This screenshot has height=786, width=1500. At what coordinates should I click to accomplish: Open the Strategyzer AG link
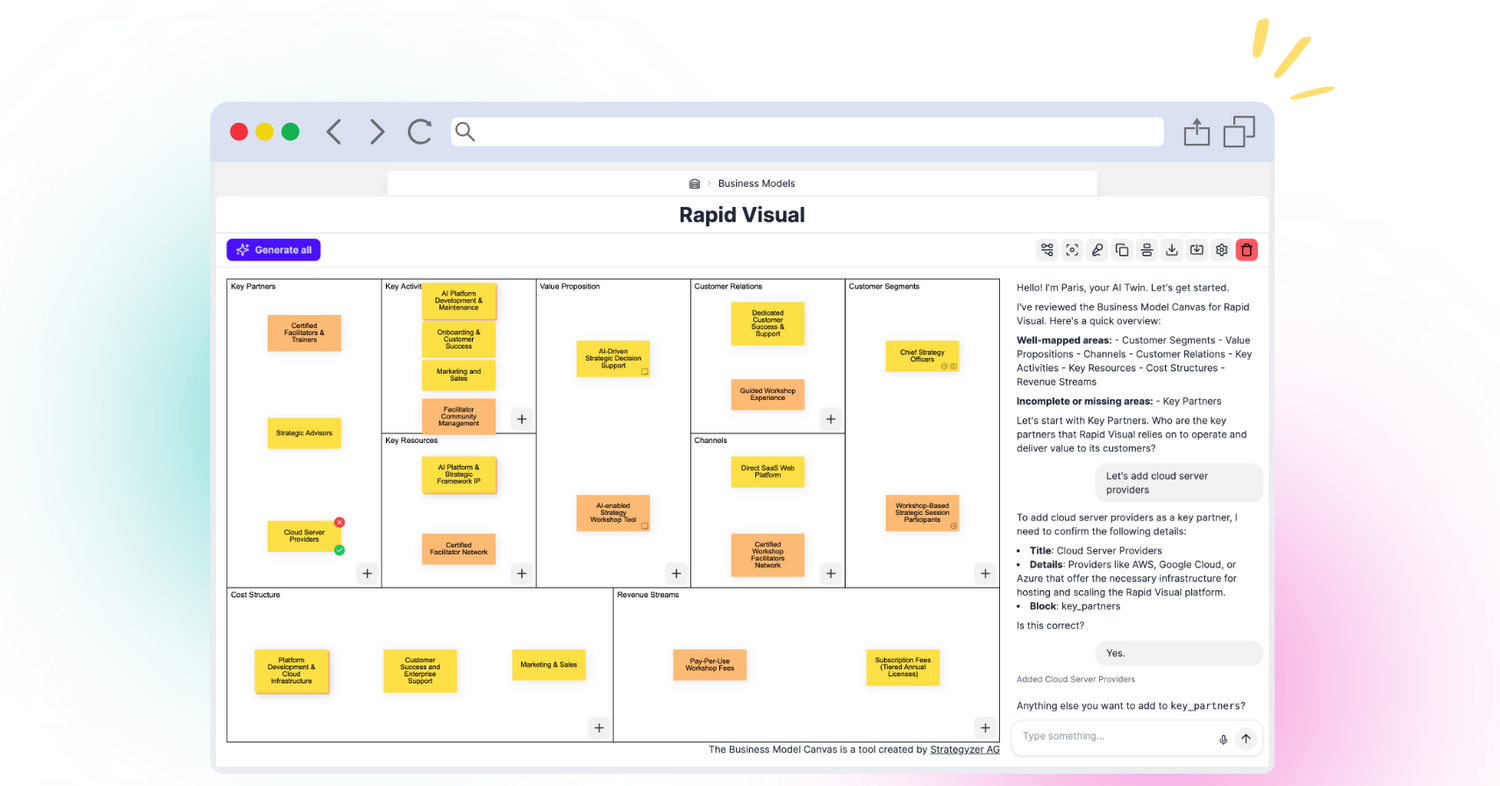click(x=964, y=749)
